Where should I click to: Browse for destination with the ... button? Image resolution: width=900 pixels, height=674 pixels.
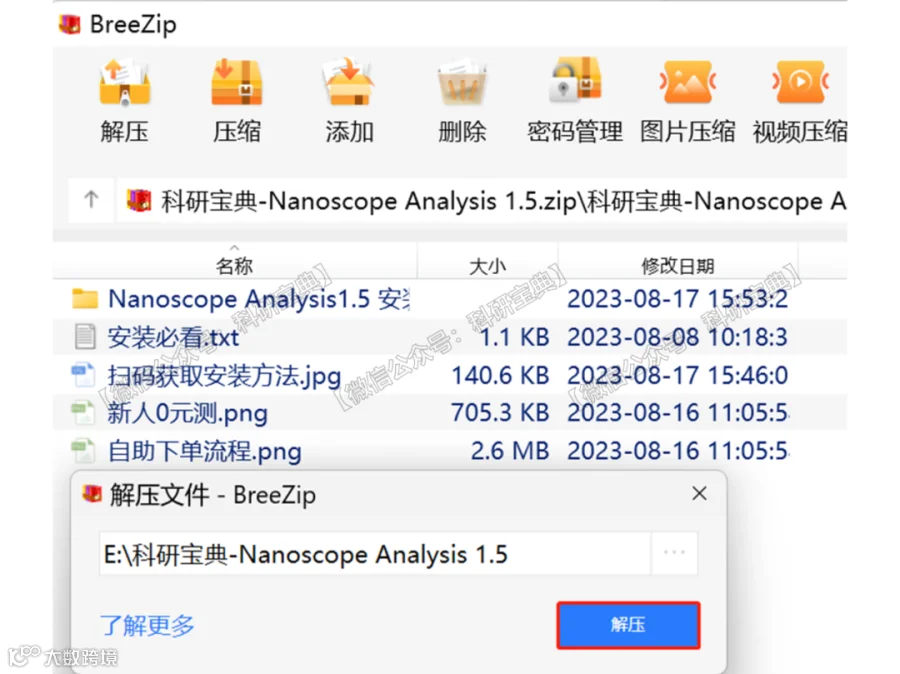[674, 553]
